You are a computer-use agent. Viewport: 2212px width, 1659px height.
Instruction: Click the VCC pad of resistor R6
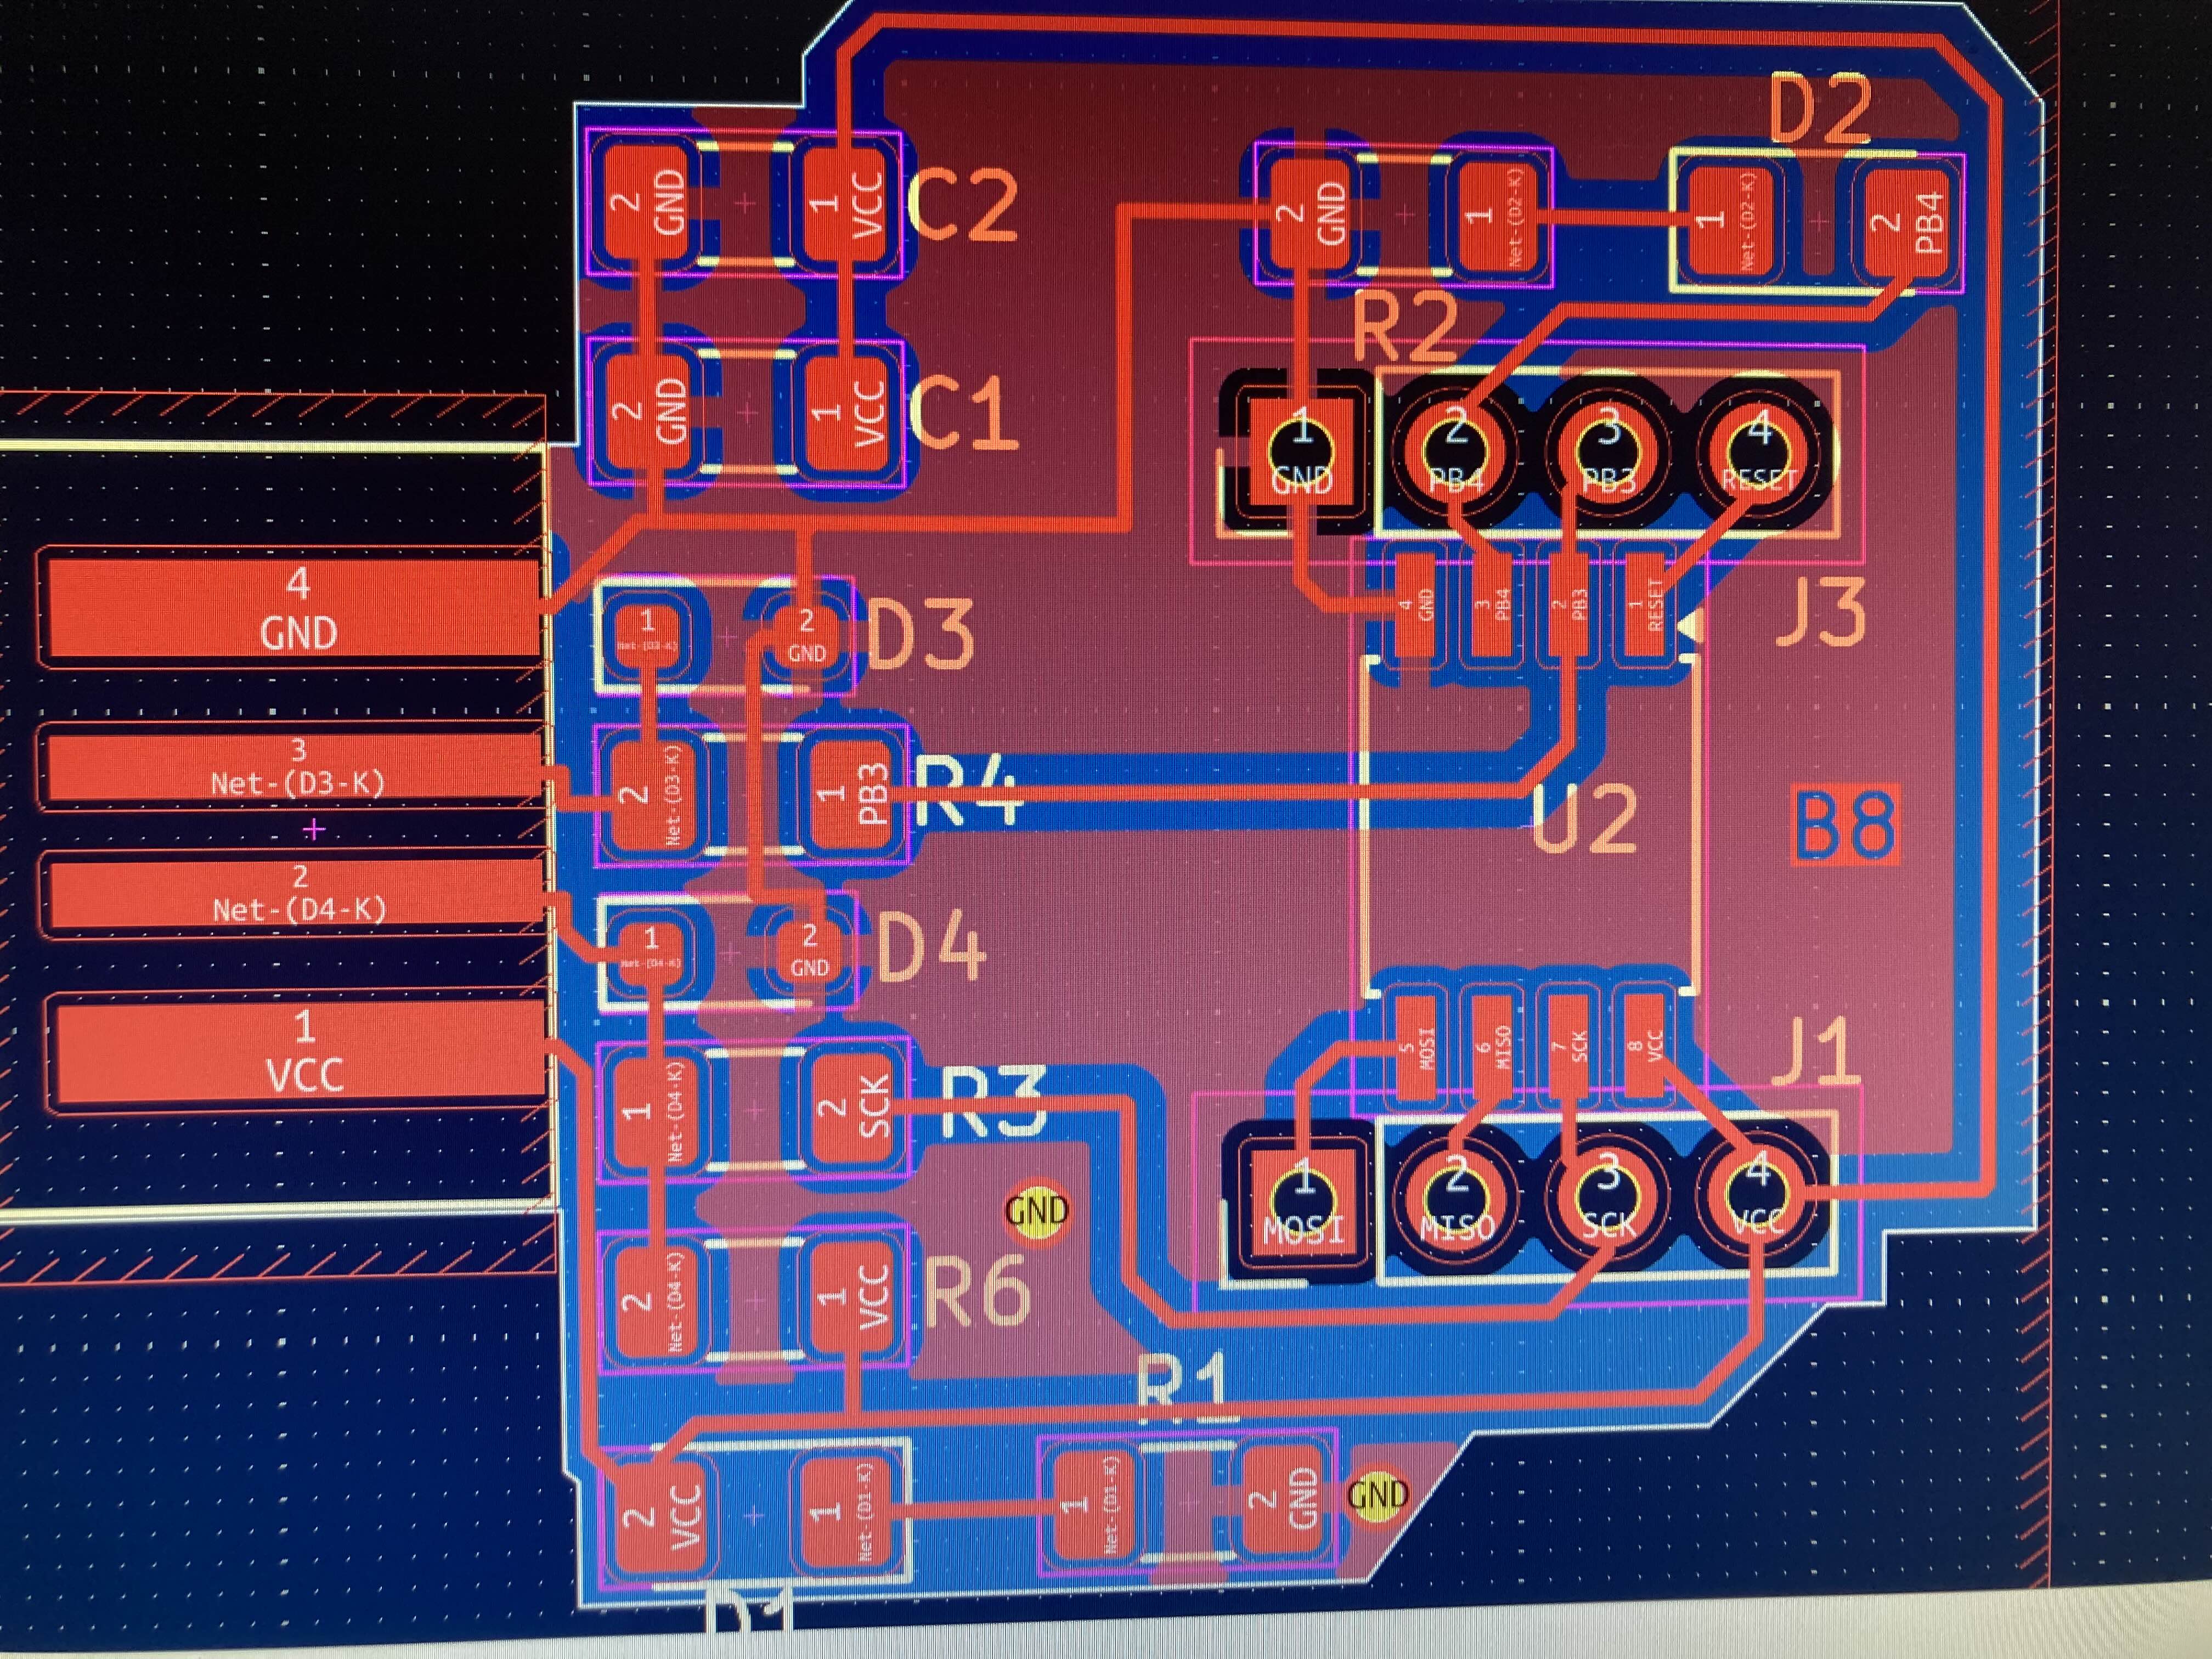[x=853, y=1300]
